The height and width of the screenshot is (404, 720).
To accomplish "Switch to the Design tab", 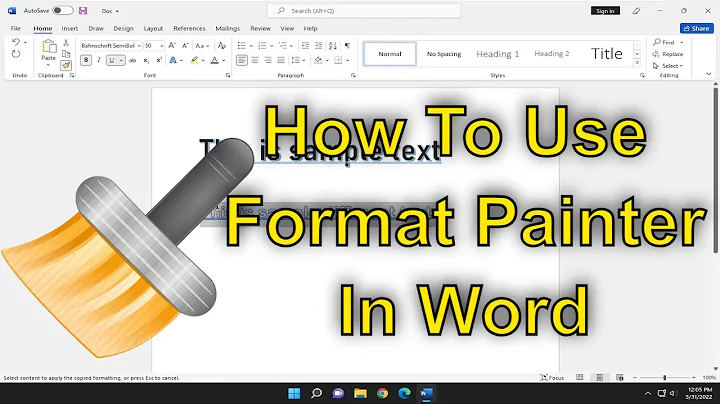I will [123, 28].
